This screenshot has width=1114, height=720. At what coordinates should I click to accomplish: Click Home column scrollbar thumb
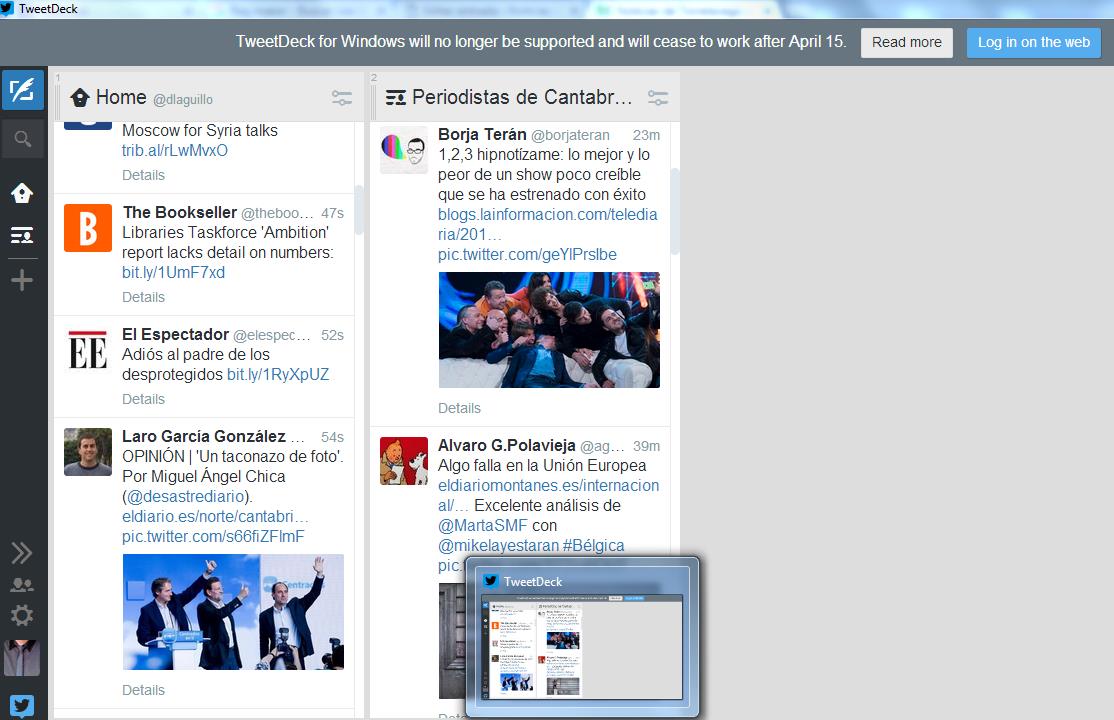click(359, 210)
